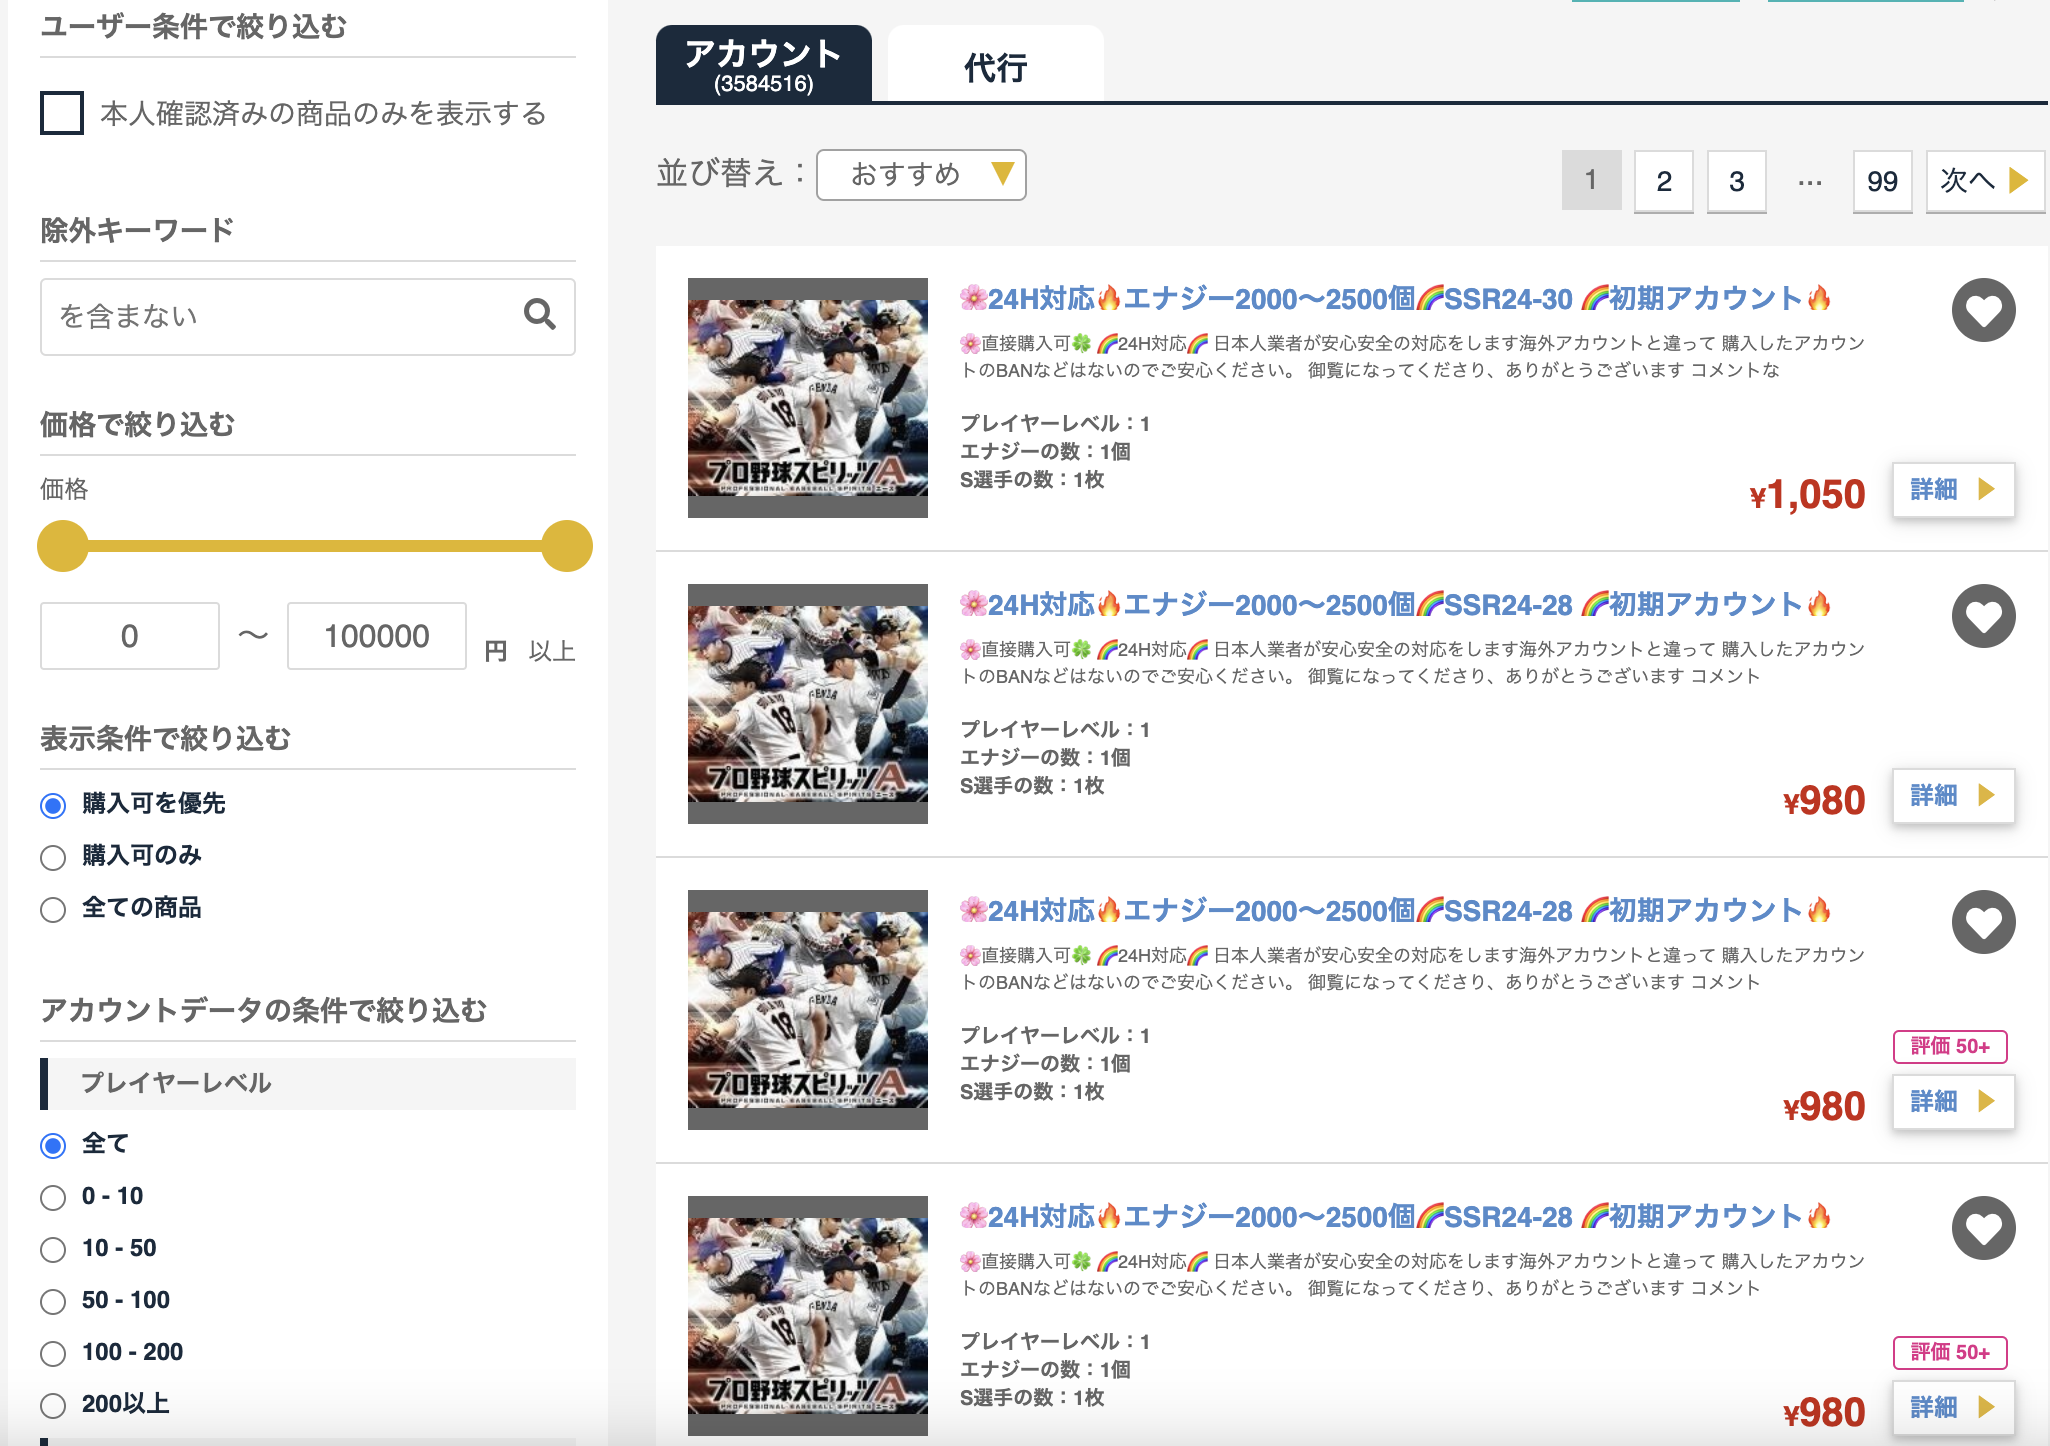The height and width of the screenshot is (1446, 2050).
Task: Switch to the アカウント tab
Action: point(764,64)
